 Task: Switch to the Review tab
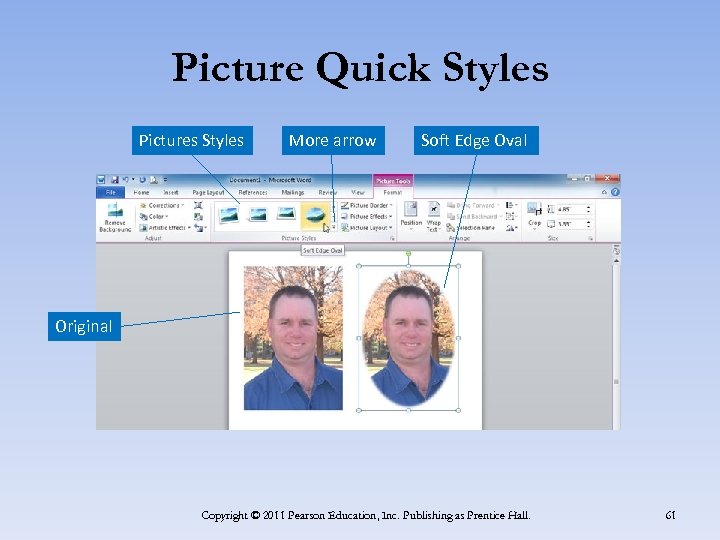click(327, 192)
